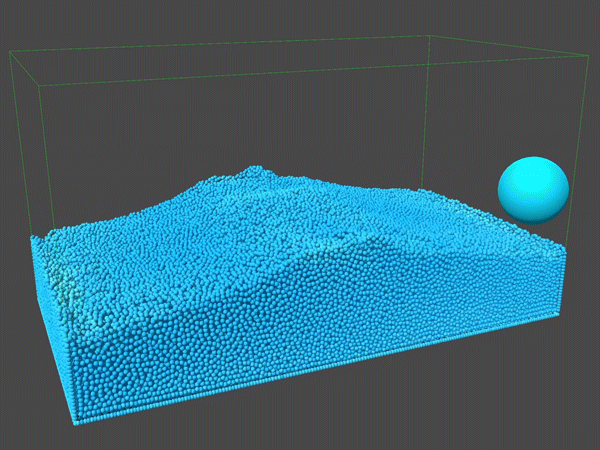Click the bounding box's back-right top corner
The width and height of the screenshot is (600, 450).
coord(429,36)
